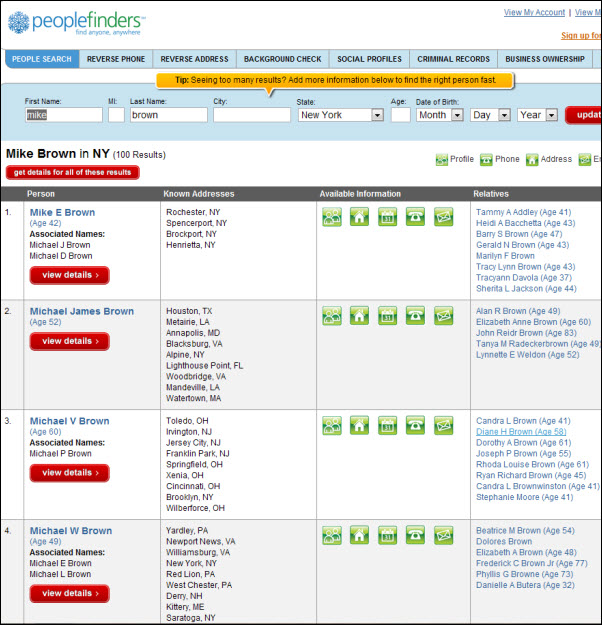Screen dimensions: 602x625
Task: Click the empty City field
Action: tap(252, 115)
